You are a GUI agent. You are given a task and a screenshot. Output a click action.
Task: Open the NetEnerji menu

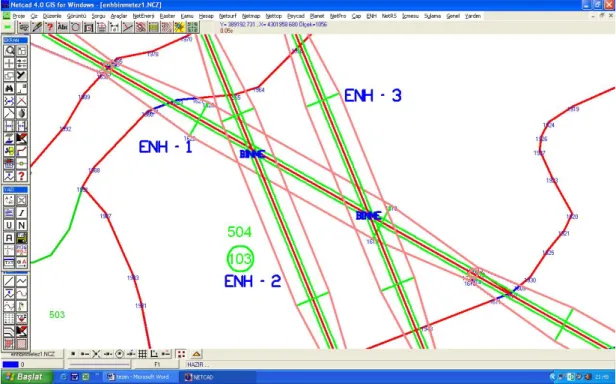tap(143, 16)
